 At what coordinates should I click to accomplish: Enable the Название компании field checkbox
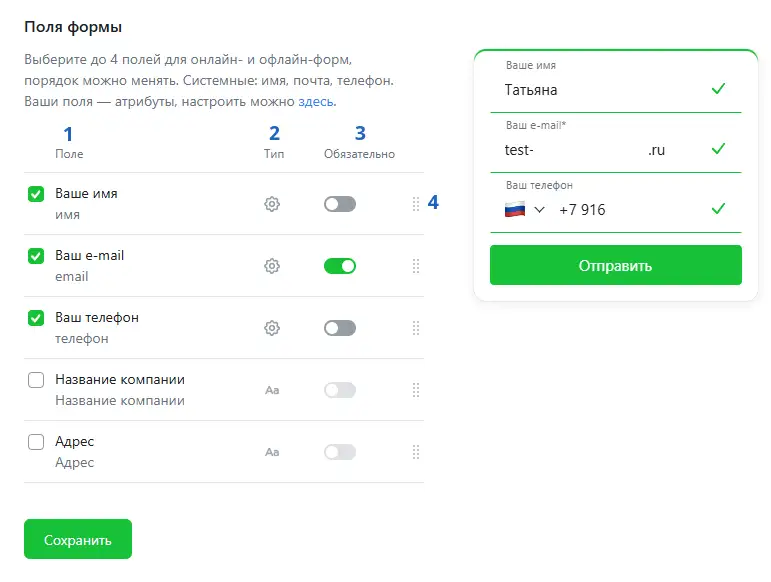(36, 380)
